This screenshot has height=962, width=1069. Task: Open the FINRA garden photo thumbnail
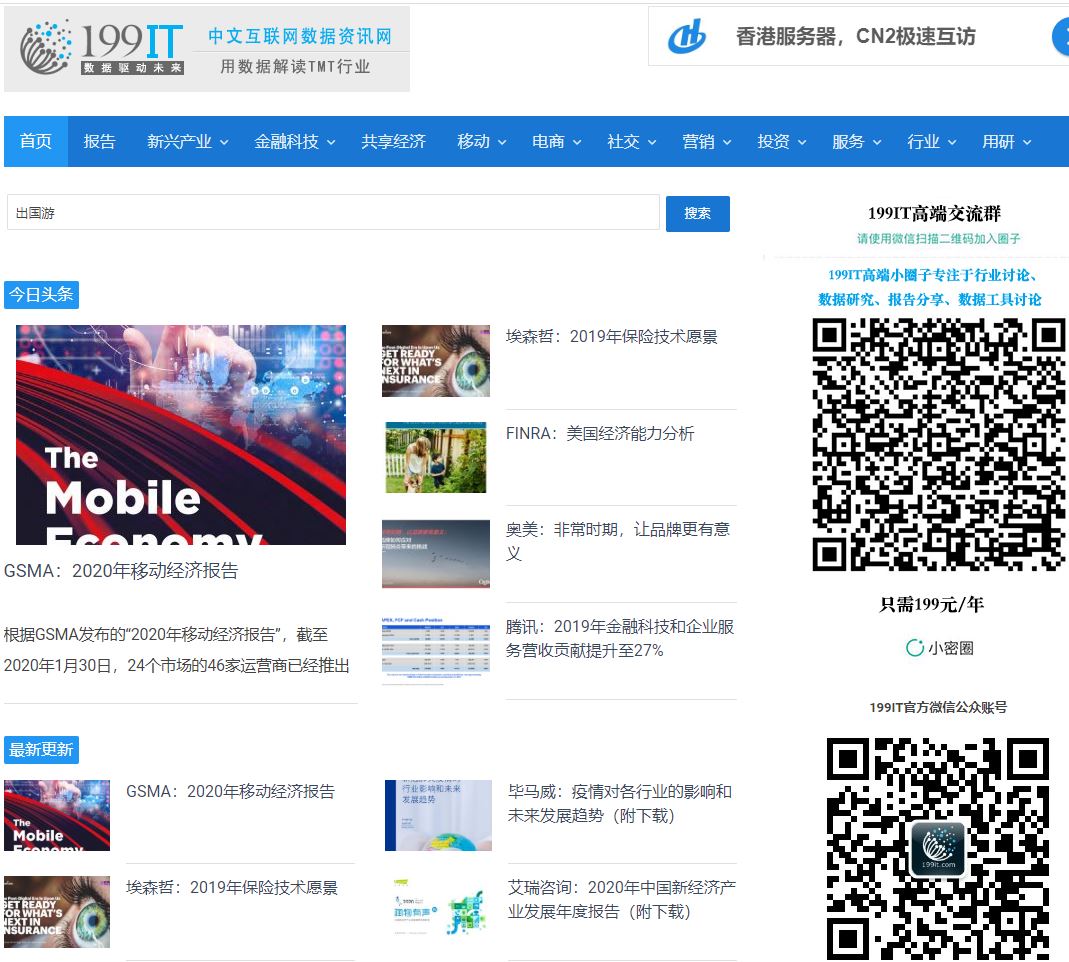pyautogui.click(x=436, y=457)
